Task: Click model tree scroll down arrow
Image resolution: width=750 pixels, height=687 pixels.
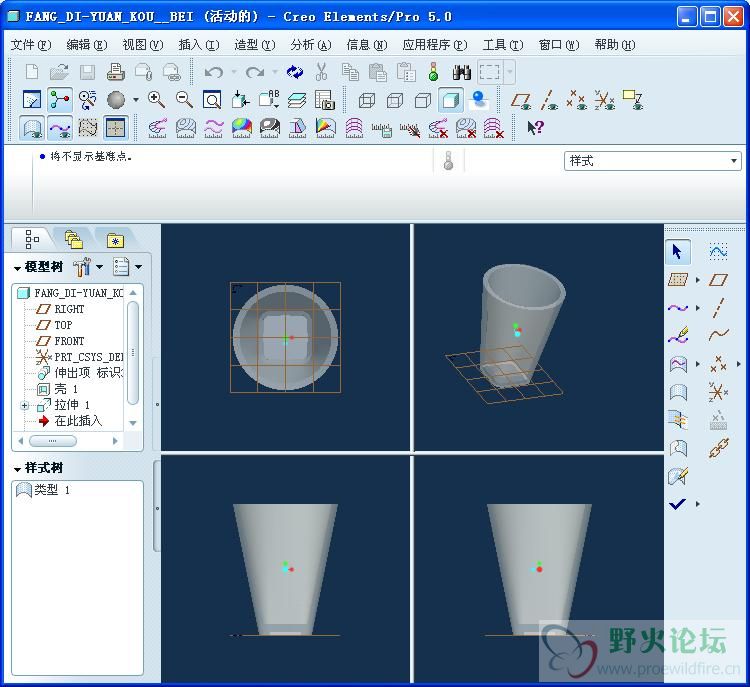Action: [133, 423]
